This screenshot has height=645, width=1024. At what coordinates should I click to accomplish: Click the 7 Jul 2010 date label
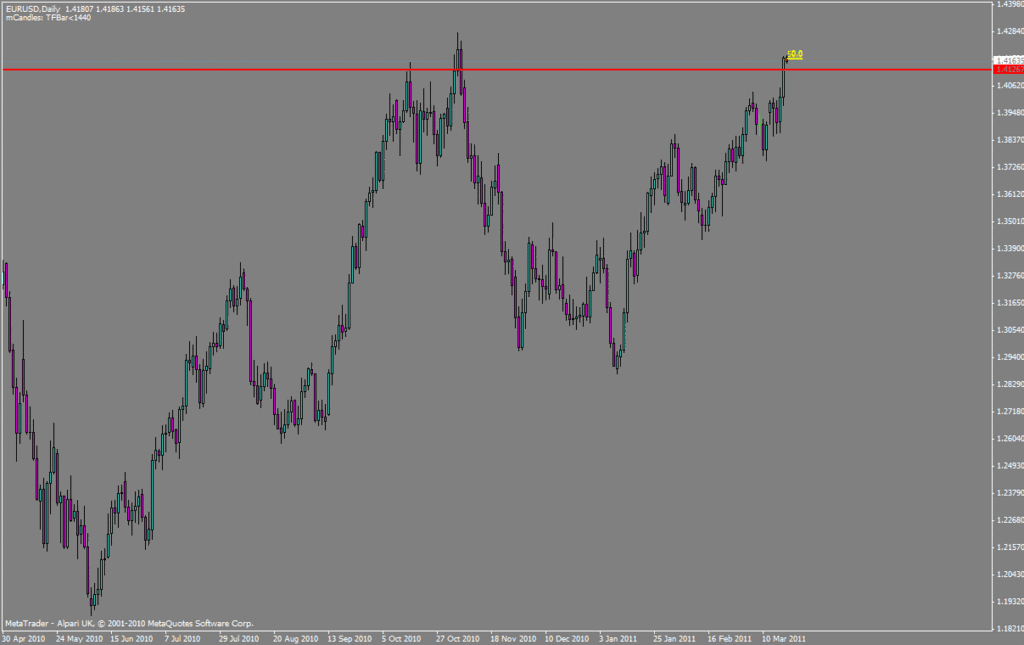182,638
